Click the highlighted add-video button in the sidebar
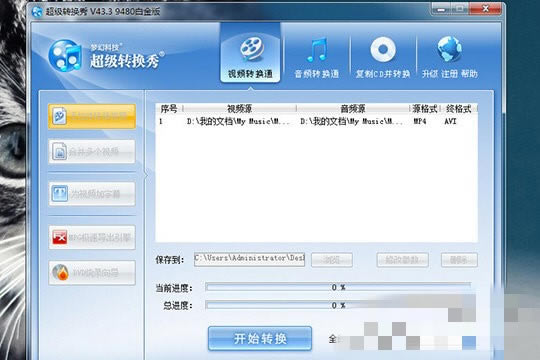This screenshot has width=540, height=360. click(92, 116)
